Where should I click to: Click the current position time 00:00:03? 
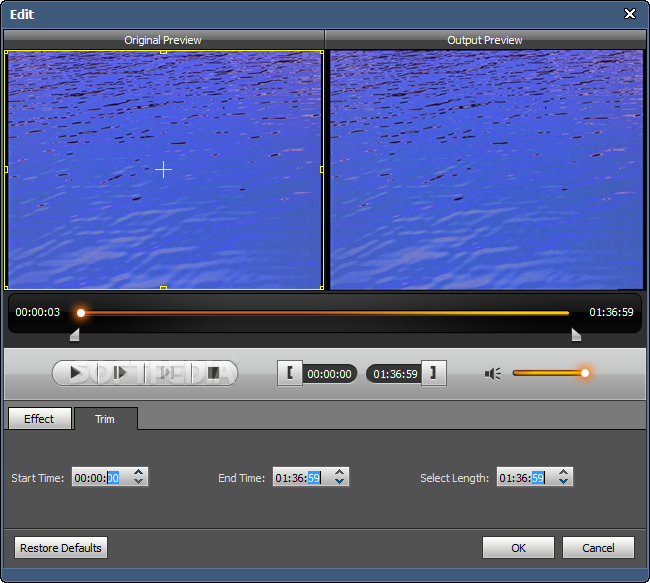[38, 312]
